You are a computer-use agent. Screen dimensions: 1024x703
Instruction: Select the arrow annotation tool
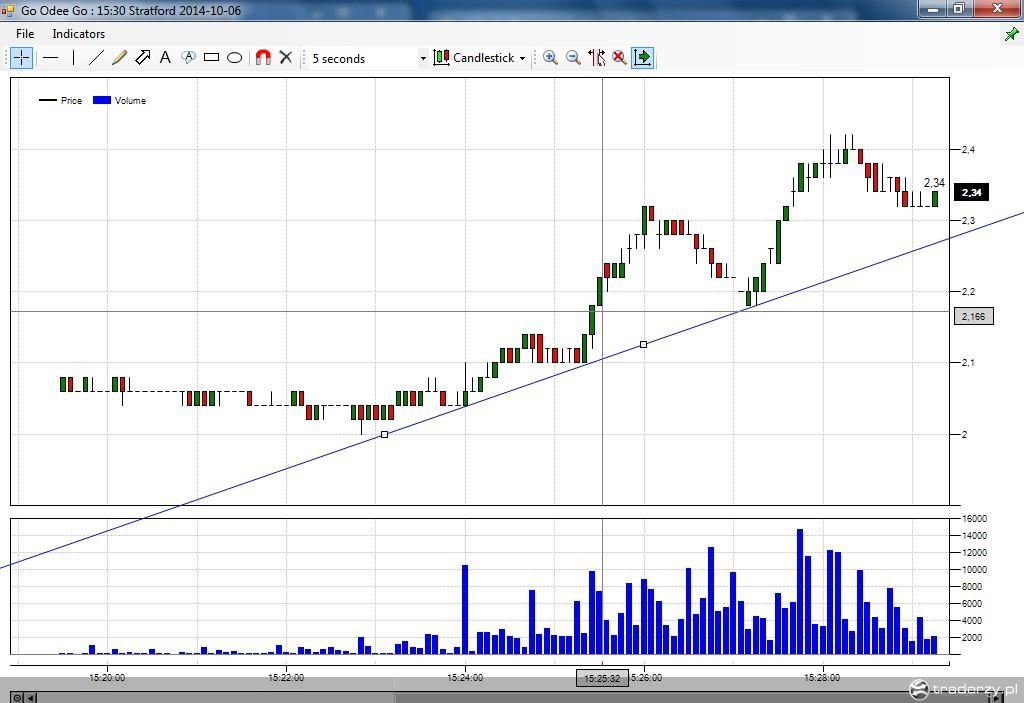pos(142,57)
